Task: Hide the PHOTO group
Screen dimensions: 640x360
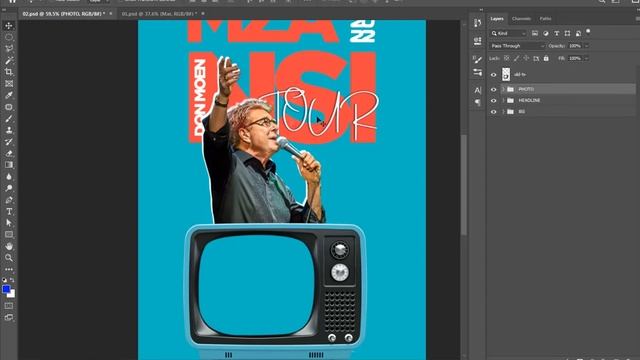Action: point(493,89)
